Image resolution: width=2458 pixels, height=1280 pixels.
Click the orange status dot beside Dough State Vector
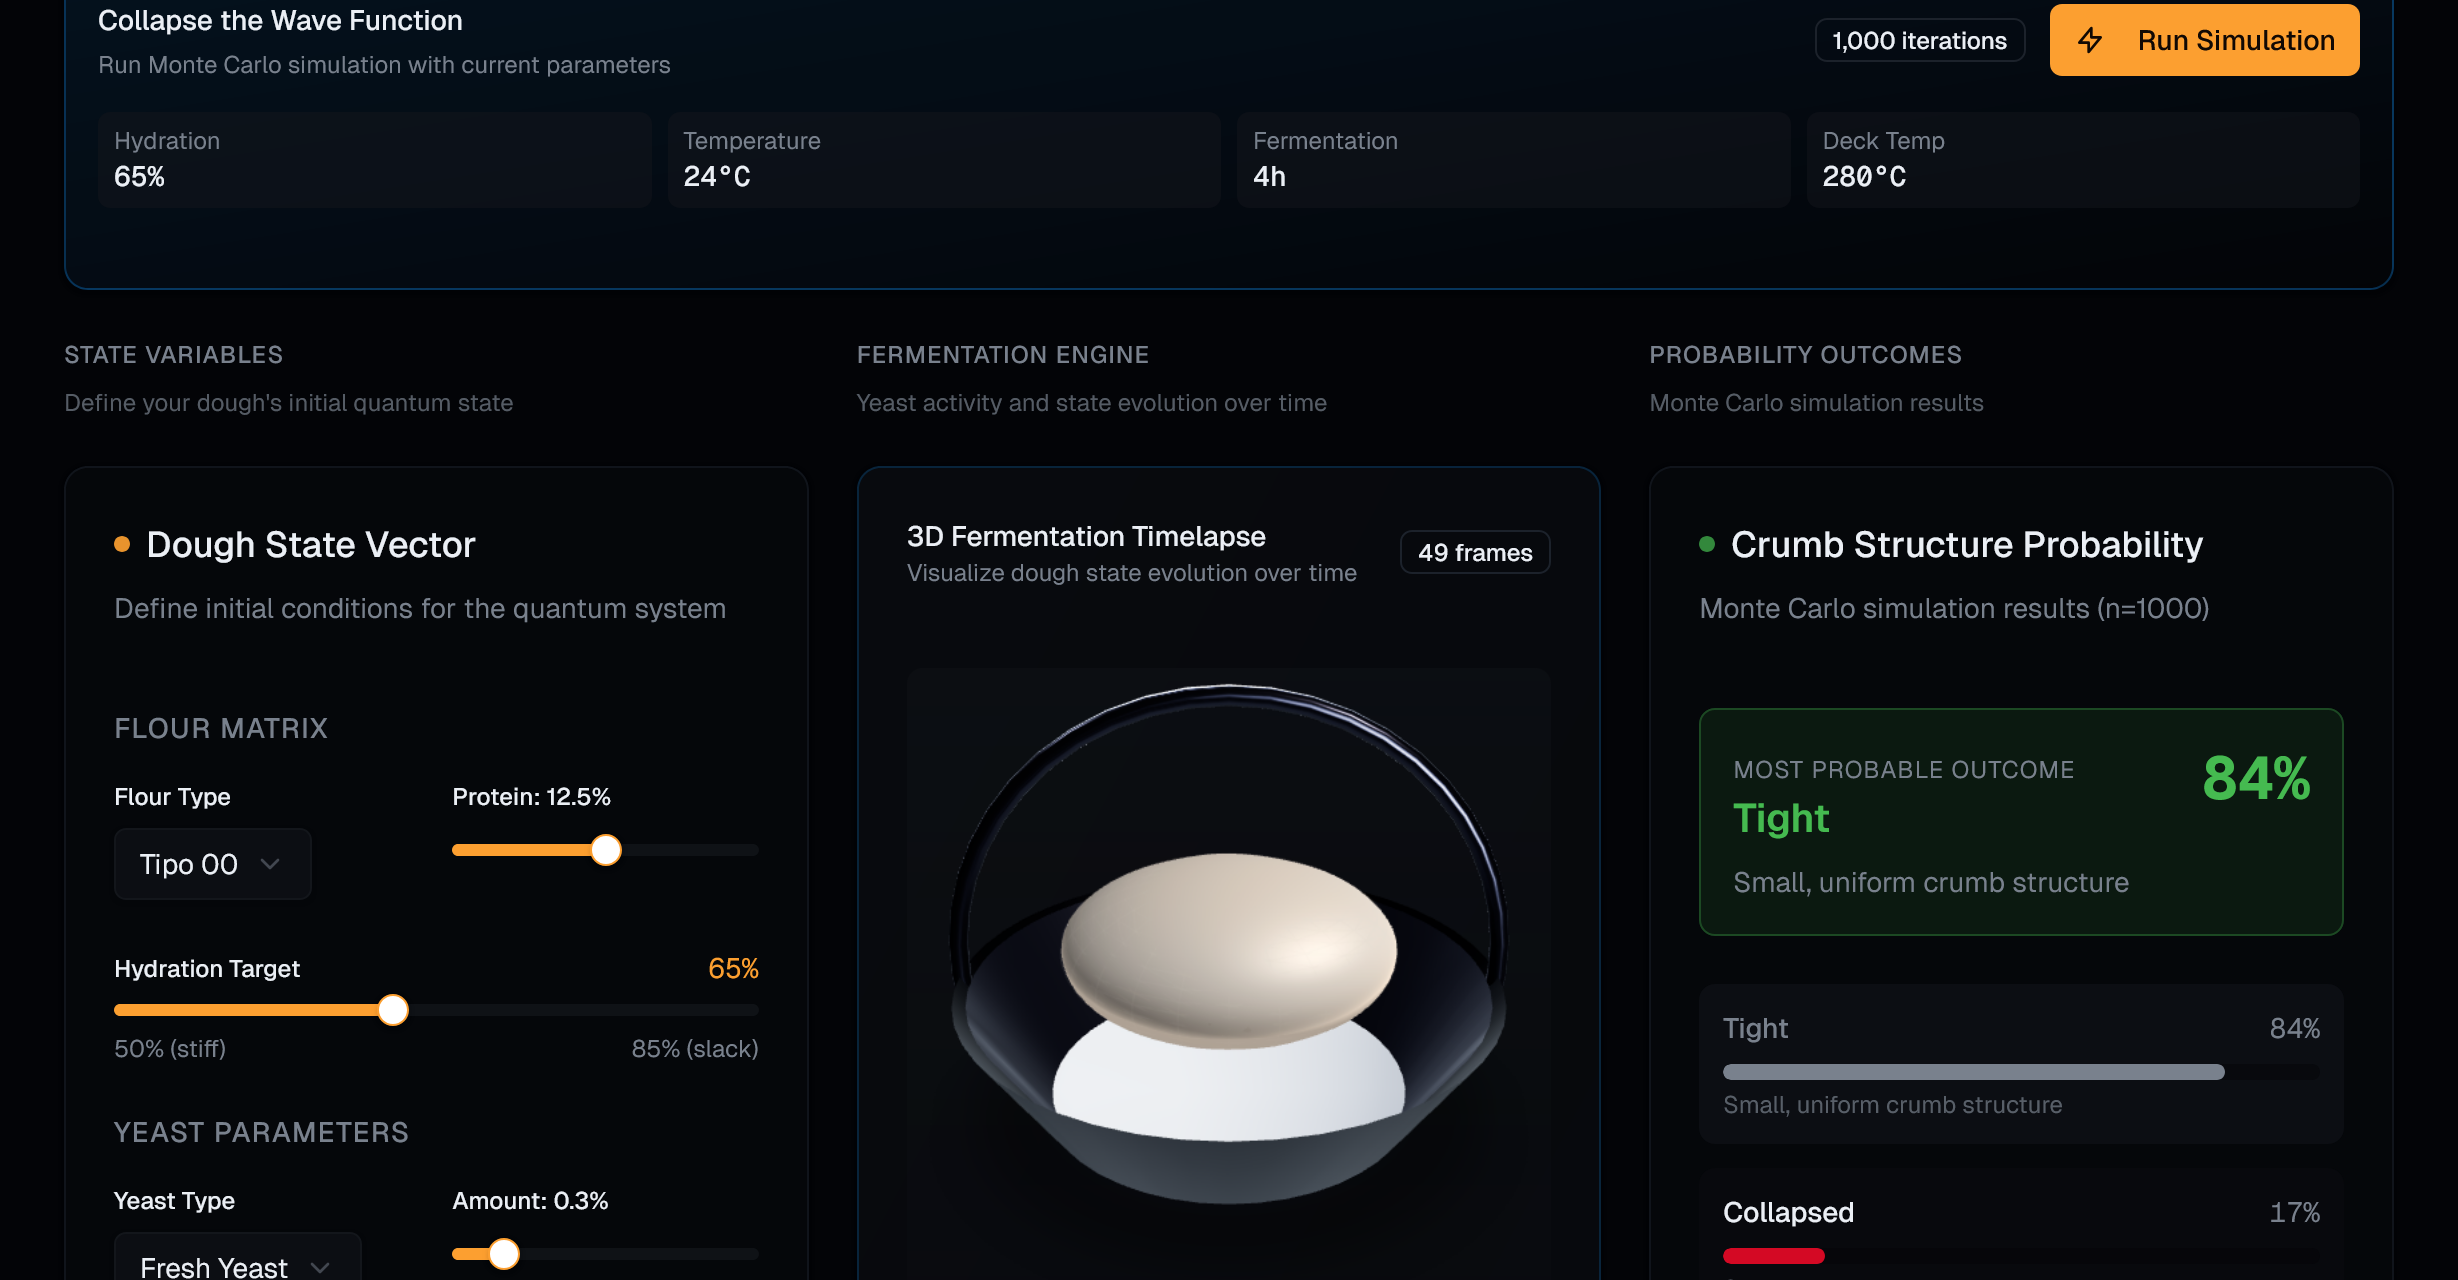click(122, 544)
